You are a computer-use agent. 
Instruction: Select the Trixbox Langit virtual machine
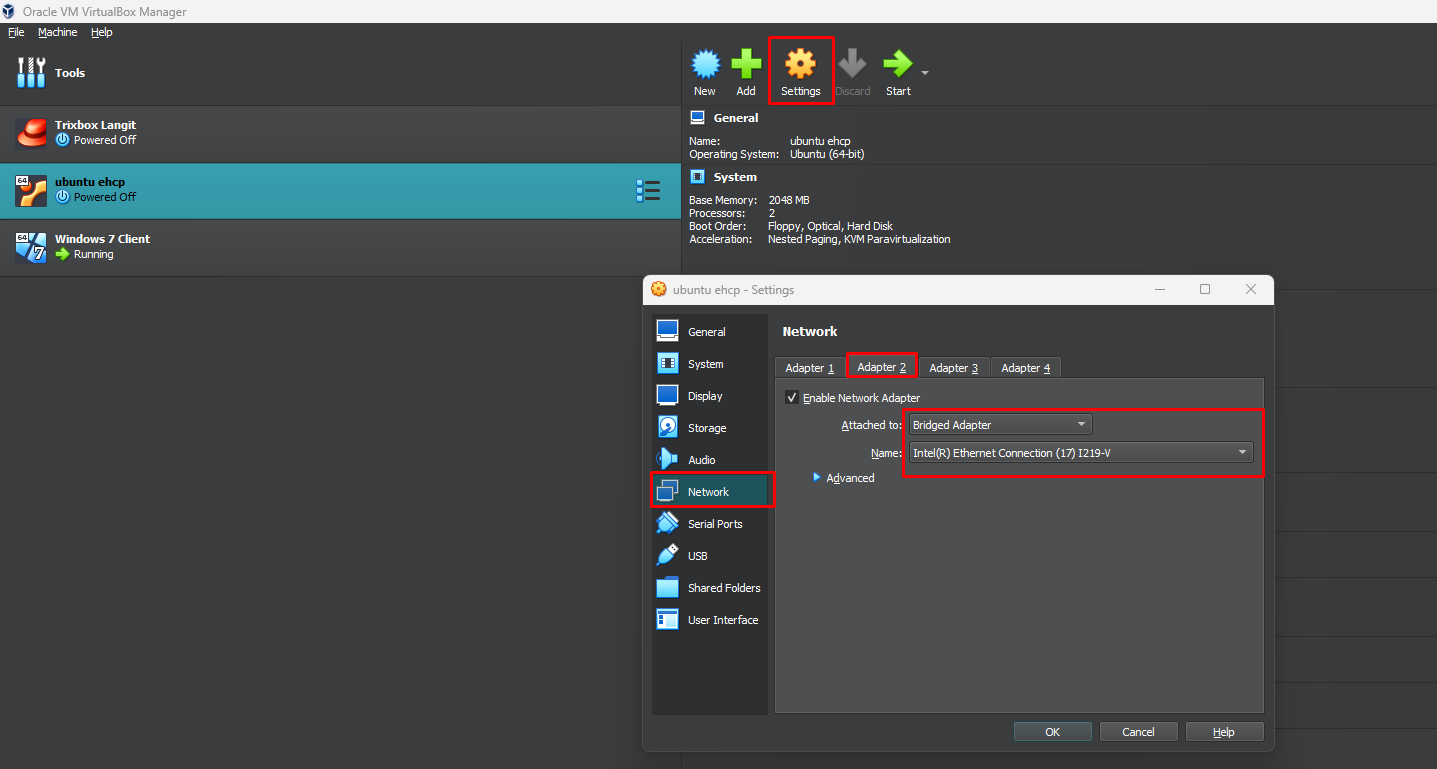click(x=340, y=134)
